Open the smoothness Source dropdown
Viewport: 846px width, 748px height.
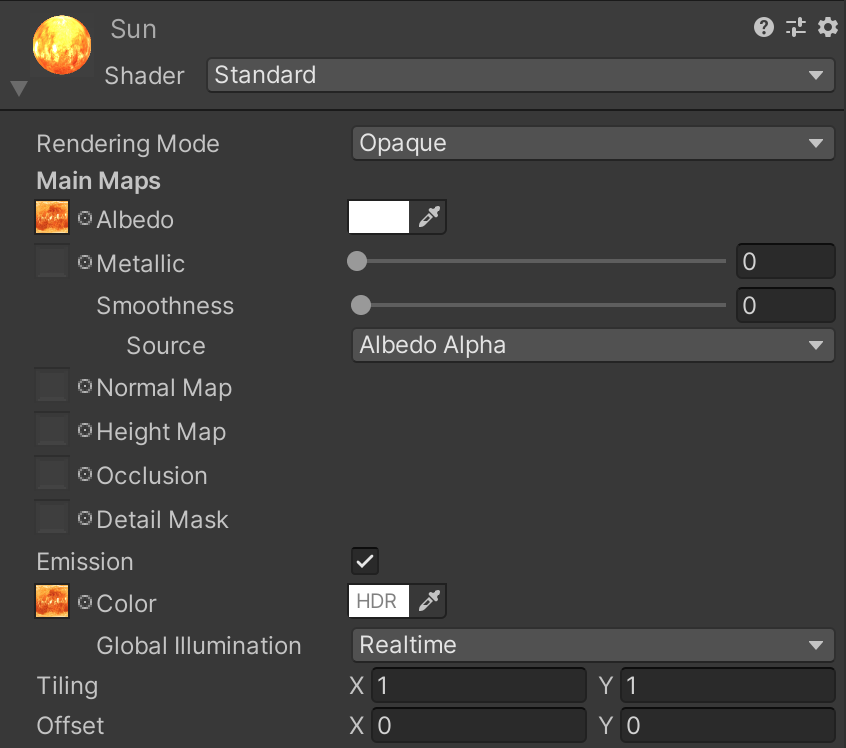pyautogui.click(x=592, y=345)
